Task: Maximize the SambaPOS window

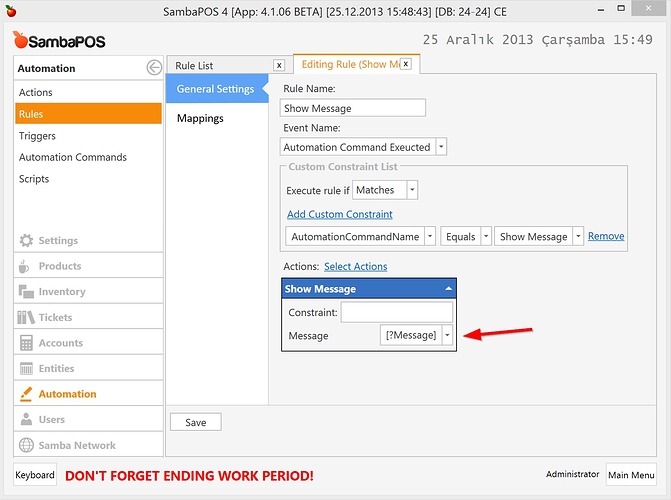Action: coord(621,9)
